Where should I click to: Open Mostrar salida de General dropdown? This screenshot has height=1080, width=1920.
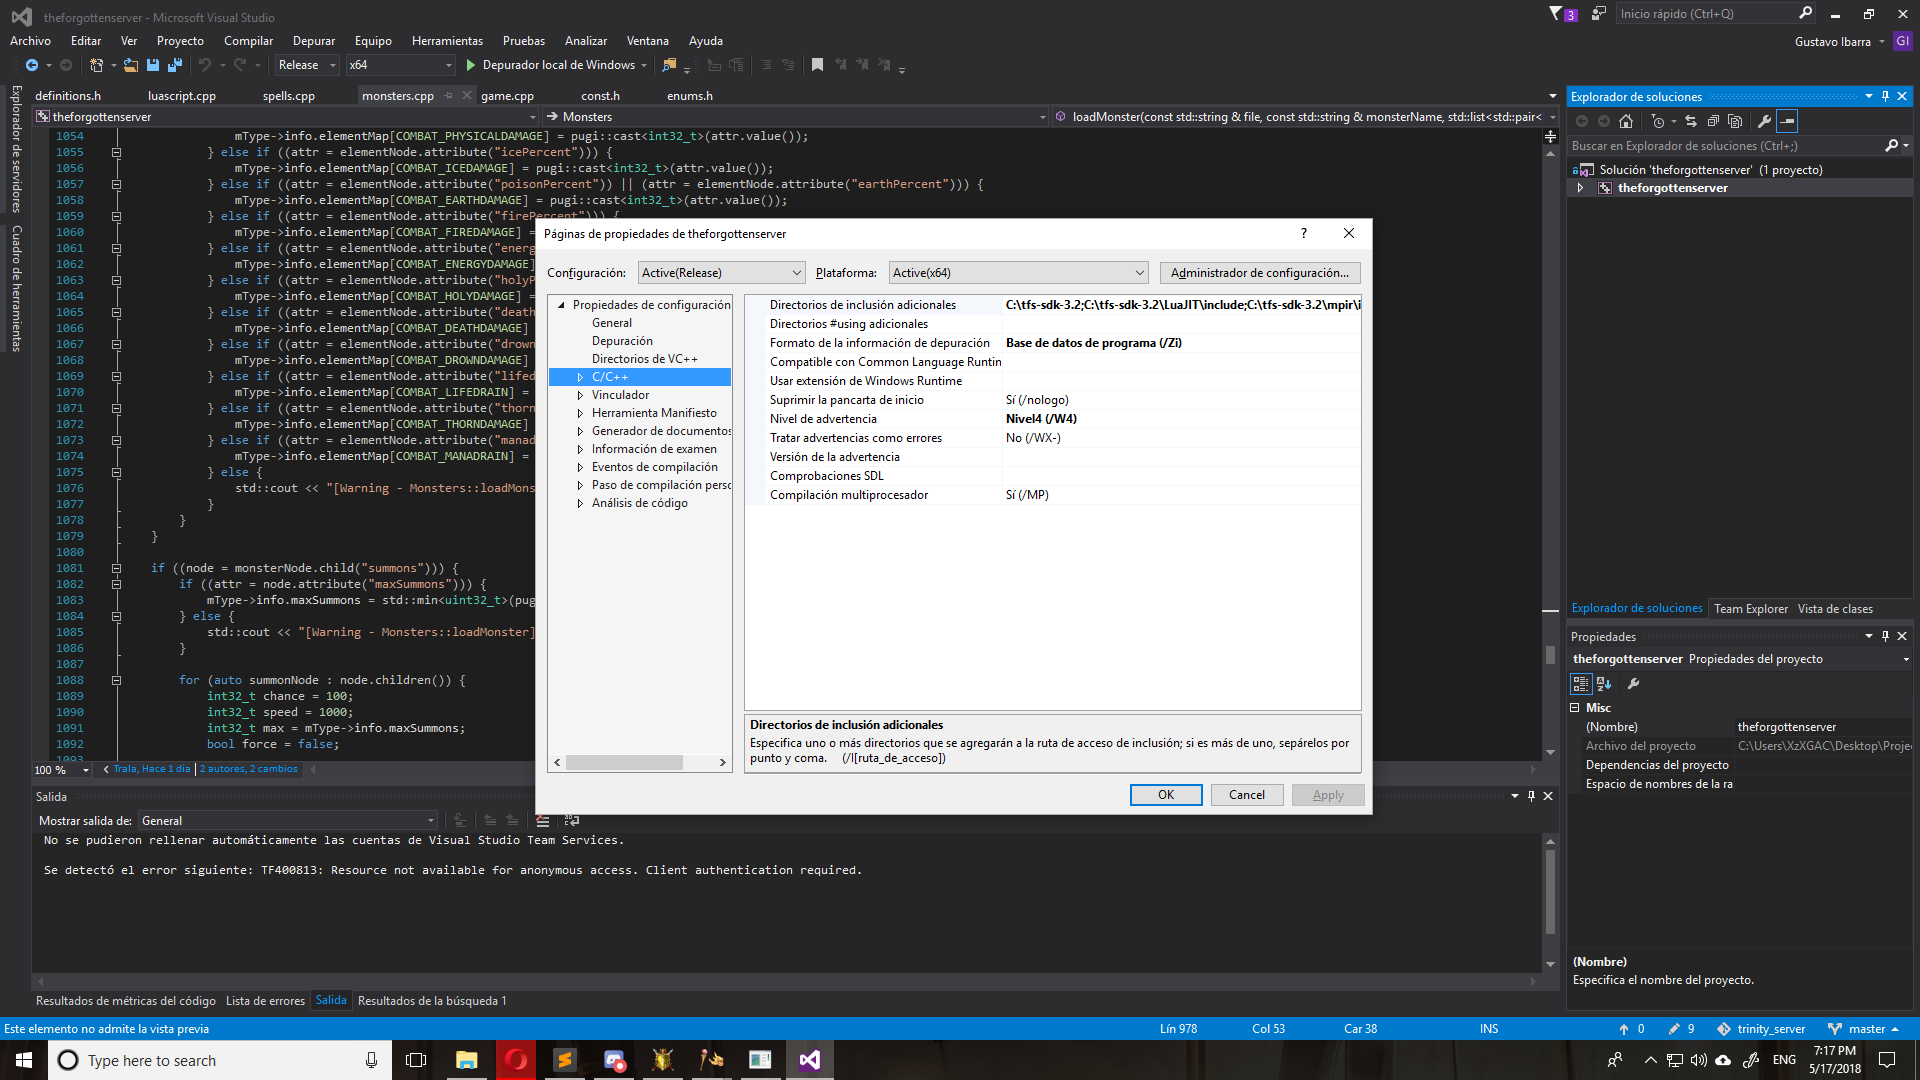[288, 821]
